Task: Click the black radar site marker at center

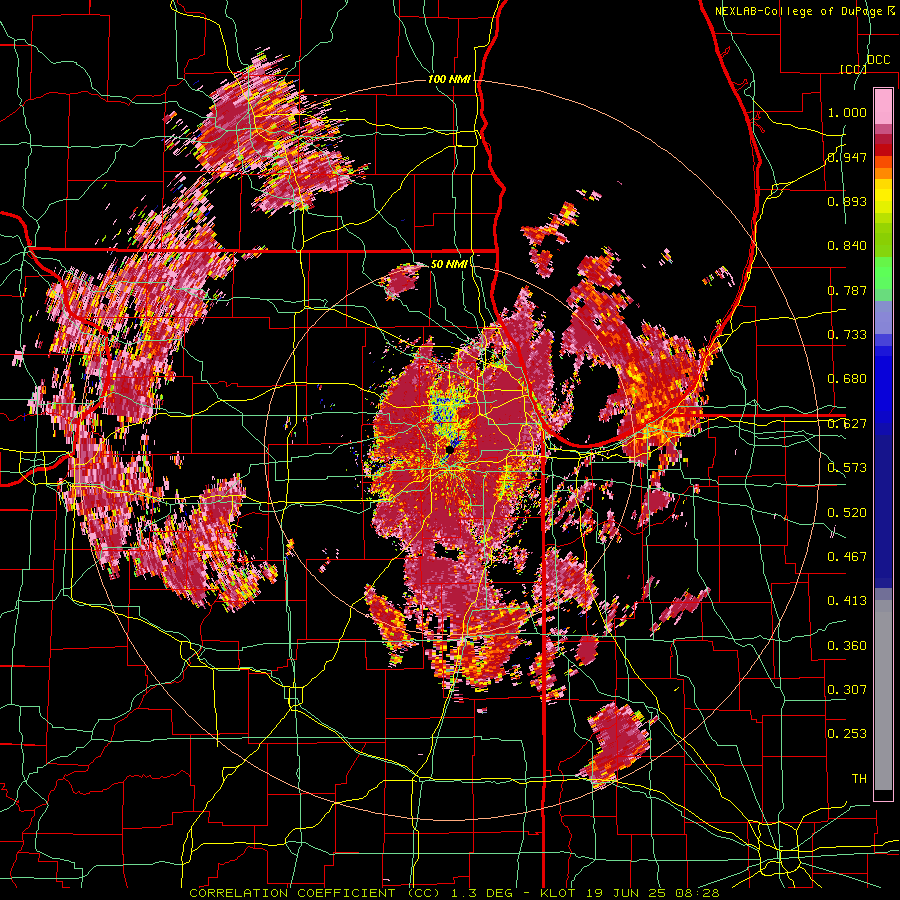Action: click(x=449, y=451)
